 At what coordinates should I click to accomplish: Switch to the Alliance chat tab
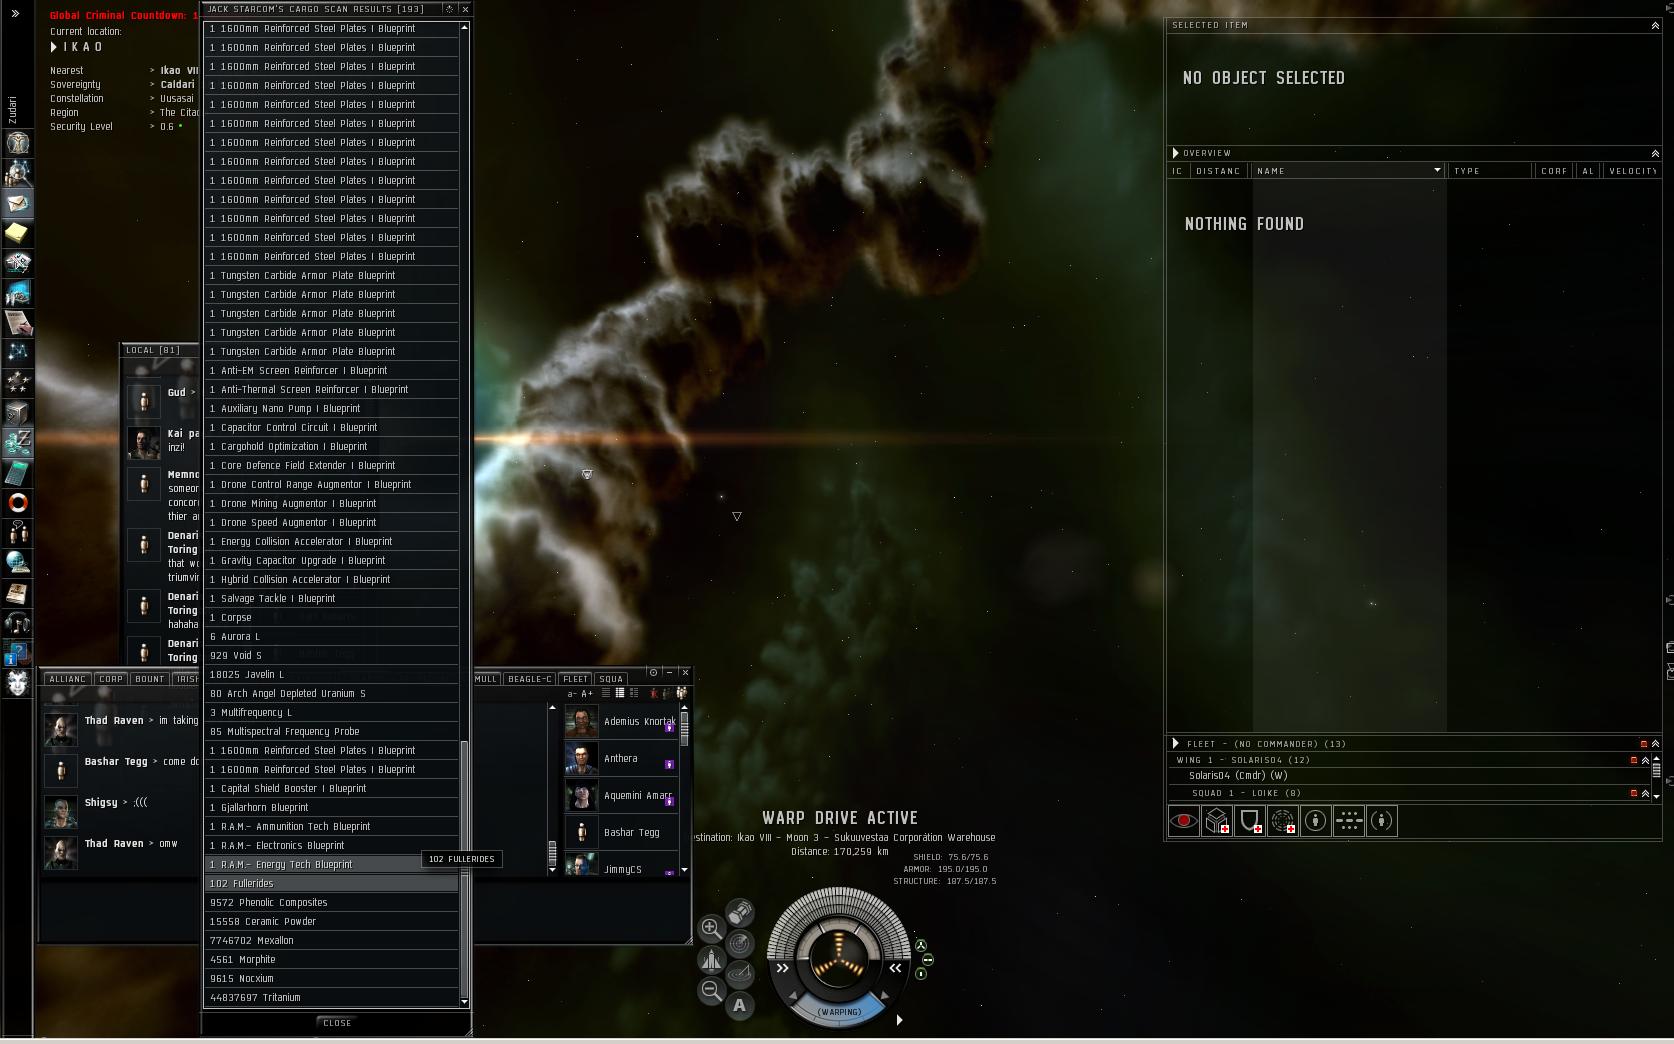[x=67, y=679]
